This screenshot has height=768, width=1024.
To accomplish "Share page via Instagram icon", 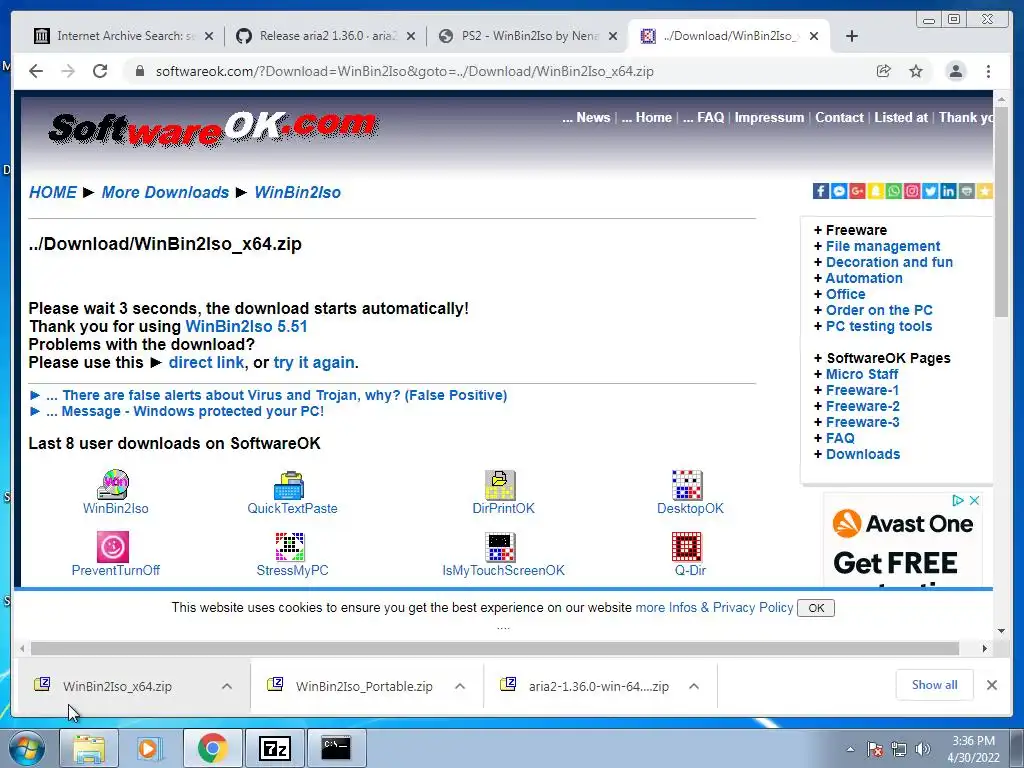I will (x=912, y=191).
